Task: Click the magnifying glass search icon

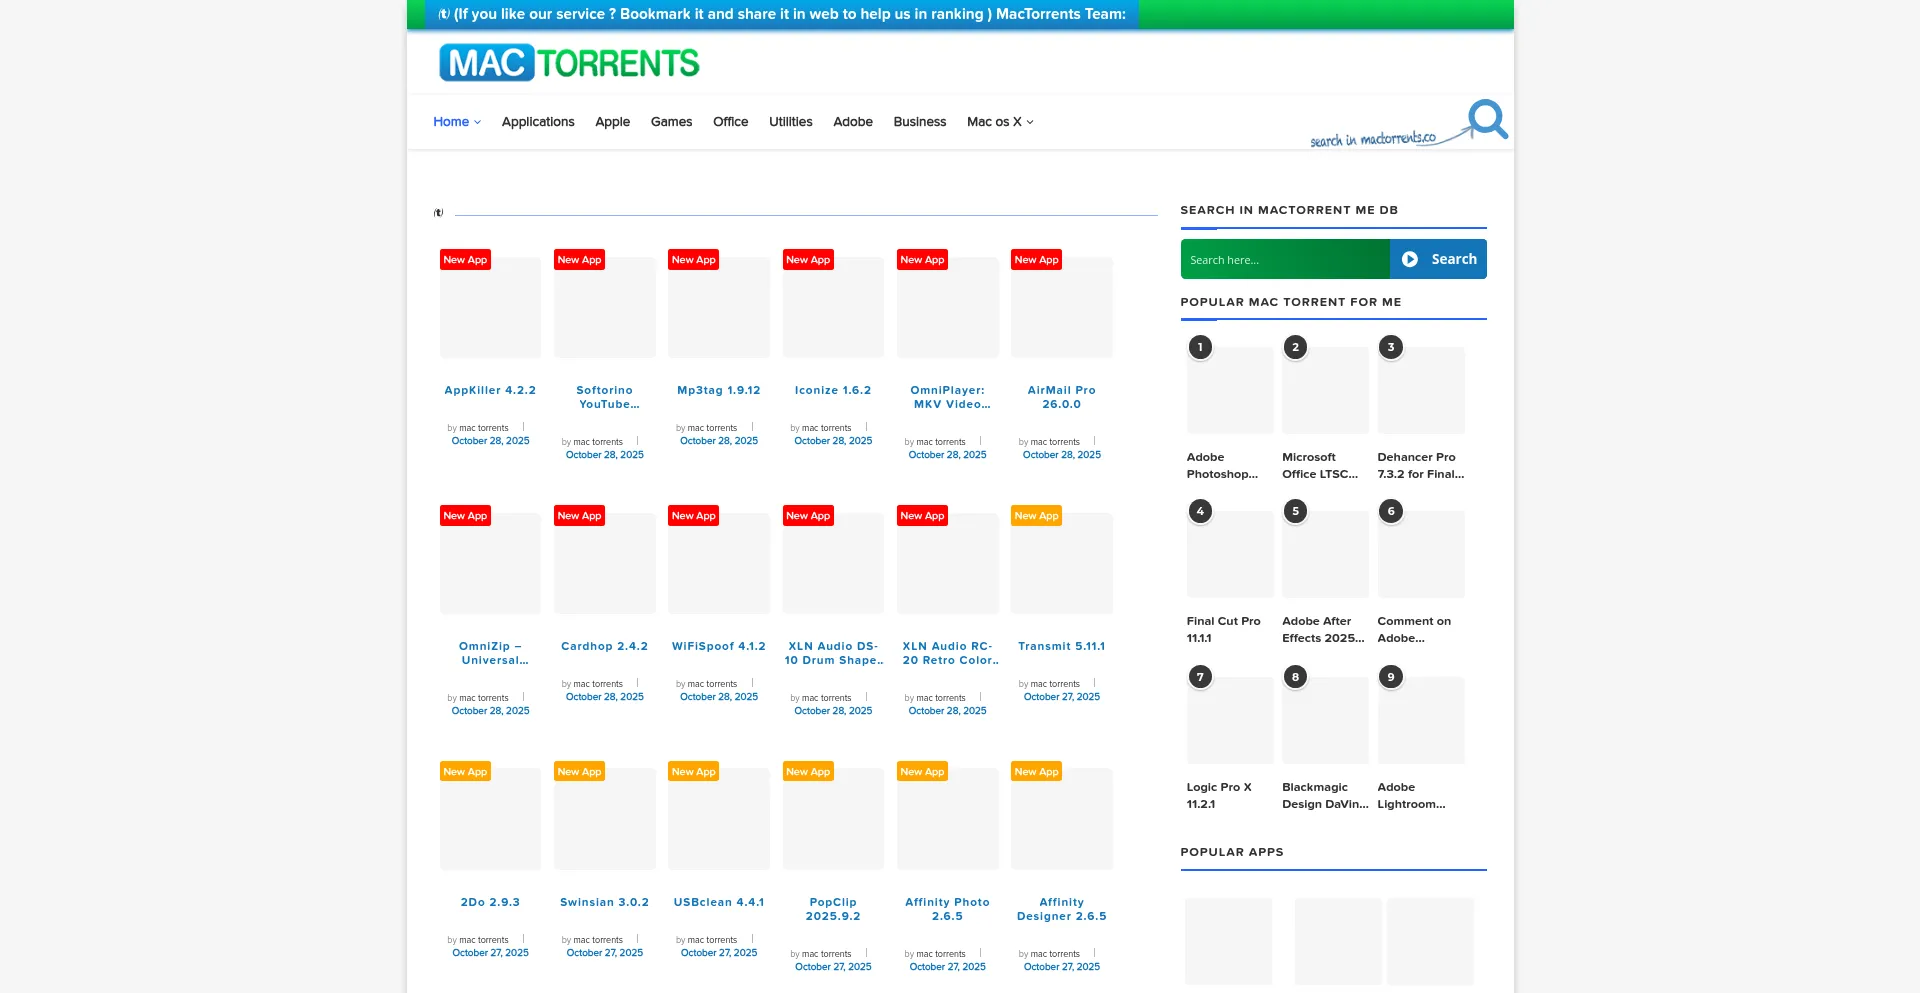Action: (x=1487, y=119)
